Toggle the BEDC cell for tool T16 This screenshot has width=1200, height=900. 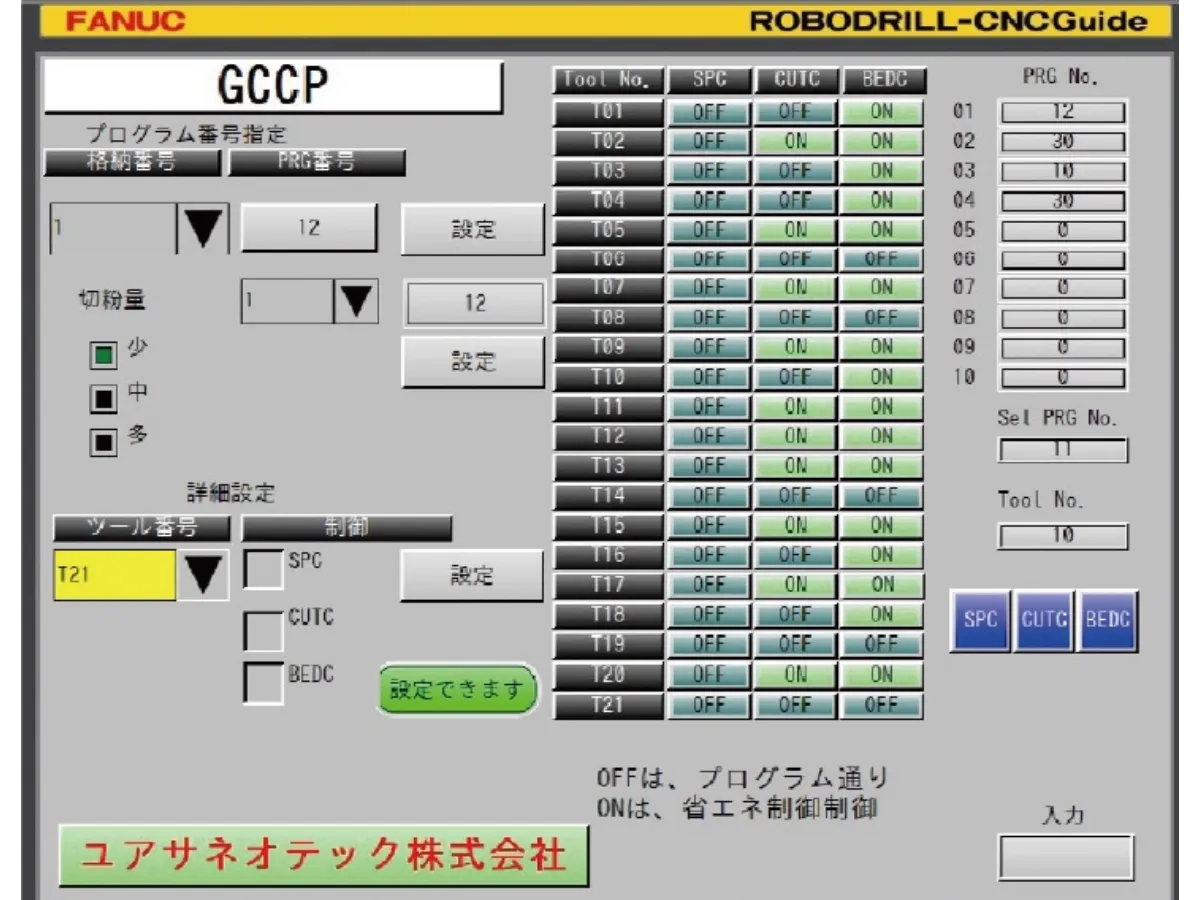tap(881, 554)
